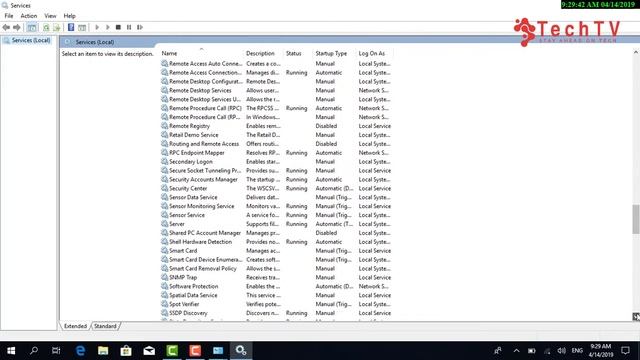Select 'Shared PC Account Manager' service name
Image resolution: width=640 pixels, height=360 pixels.
[x=205, y=233]
